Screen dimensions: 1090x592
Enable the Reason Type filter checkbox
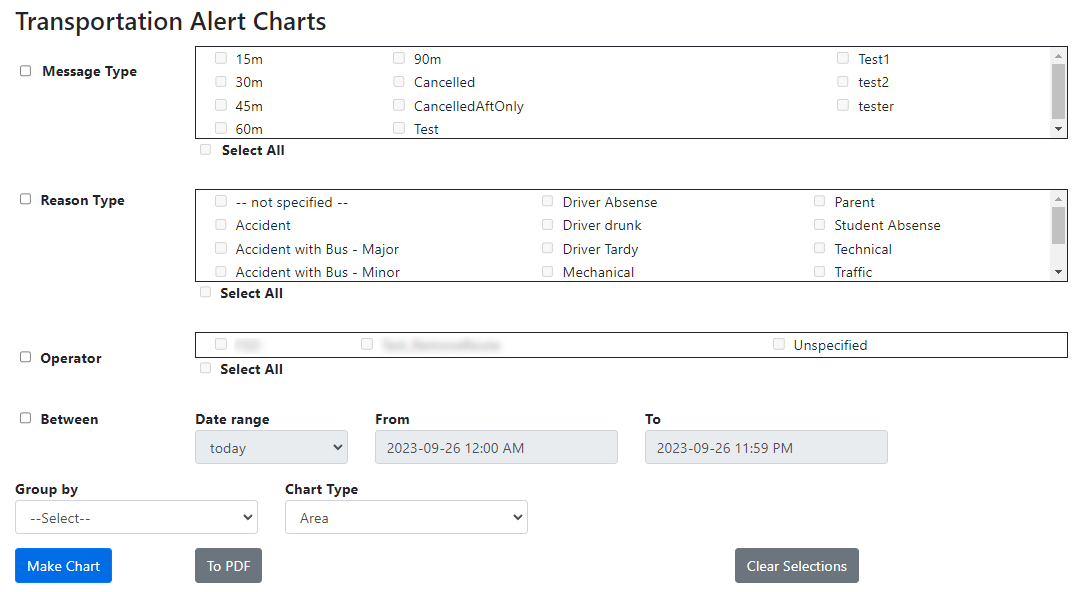(x=26, y=199)
